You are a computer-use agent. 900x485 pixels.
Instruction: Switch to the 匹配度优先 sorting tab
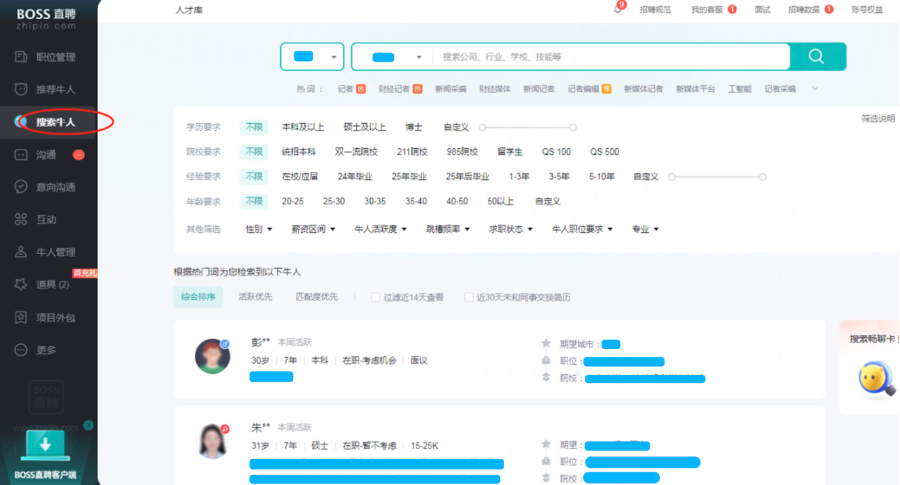pos(316,297)
